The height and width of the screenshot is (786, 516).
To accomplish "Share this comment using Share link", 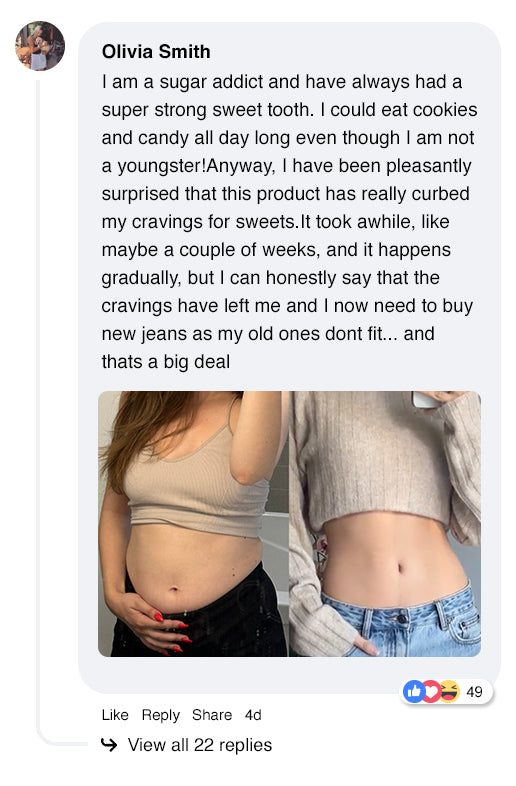I will pyautogui.click(x=212, y=715).
